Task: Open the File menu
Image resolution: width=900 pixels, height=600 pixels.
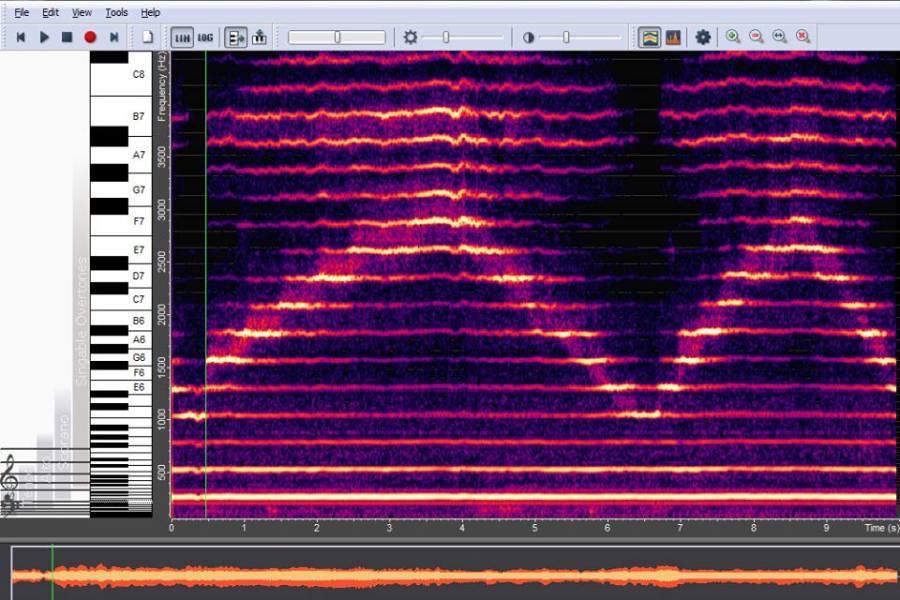Action: (x=21, y=12)
